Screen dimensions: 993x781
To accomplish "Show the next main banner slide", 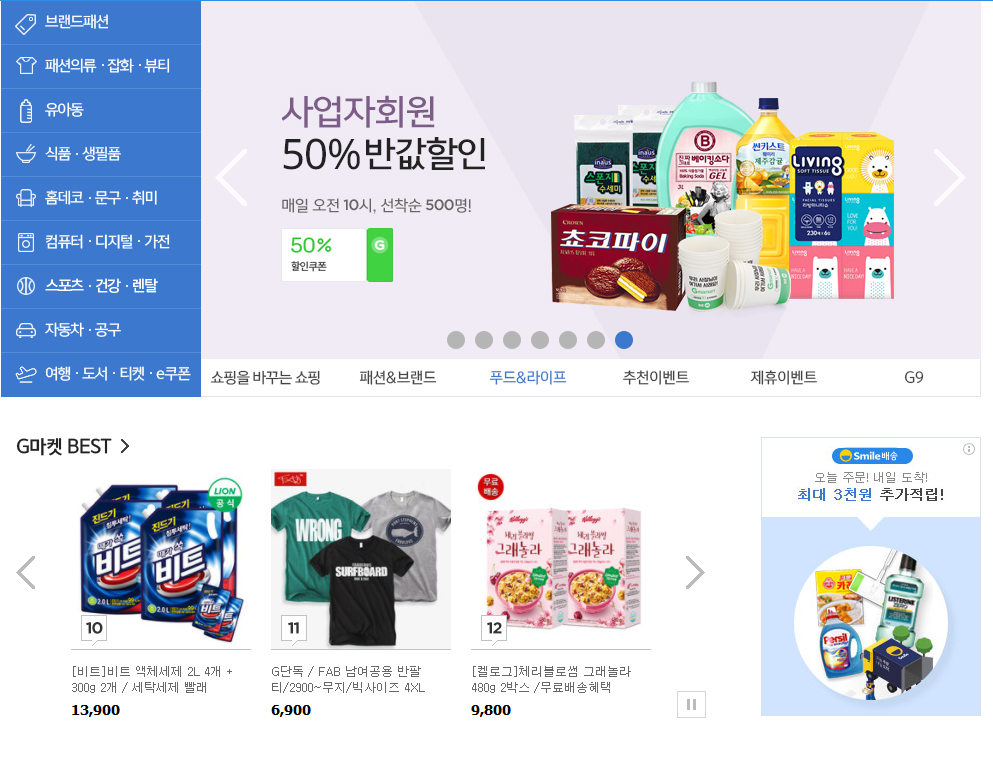I will [x=949, y=178].
